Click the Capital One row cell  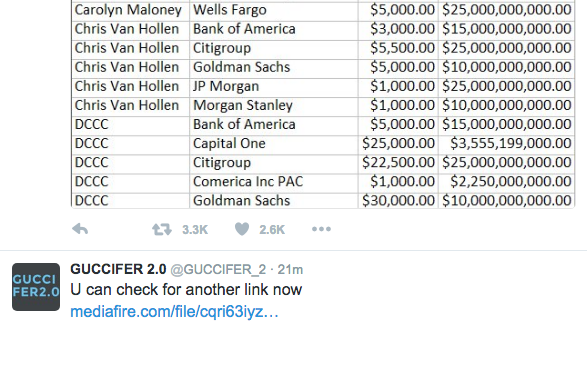click(274, 143)
